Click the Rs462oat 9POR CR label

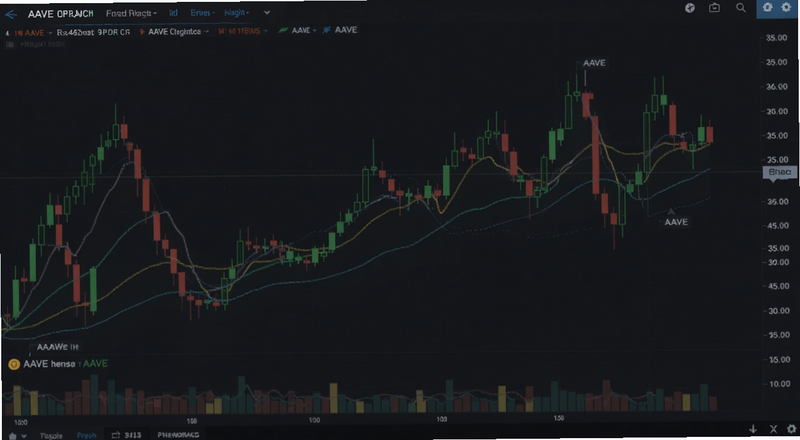93,32
